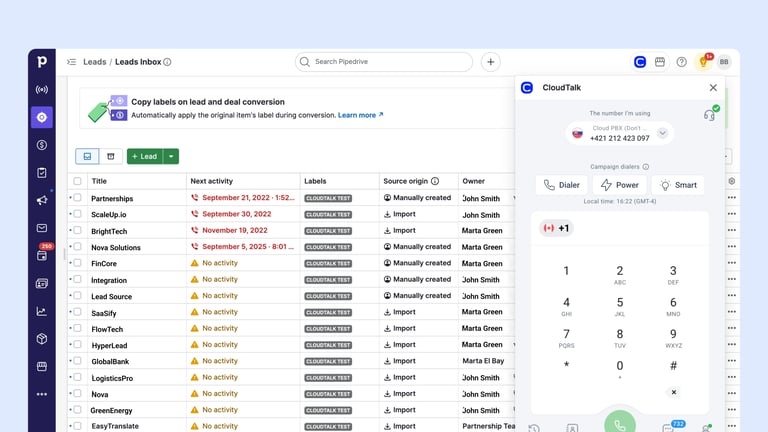Select the Smart dialer tab
The image size is (768, 432).
pos(678,185)
